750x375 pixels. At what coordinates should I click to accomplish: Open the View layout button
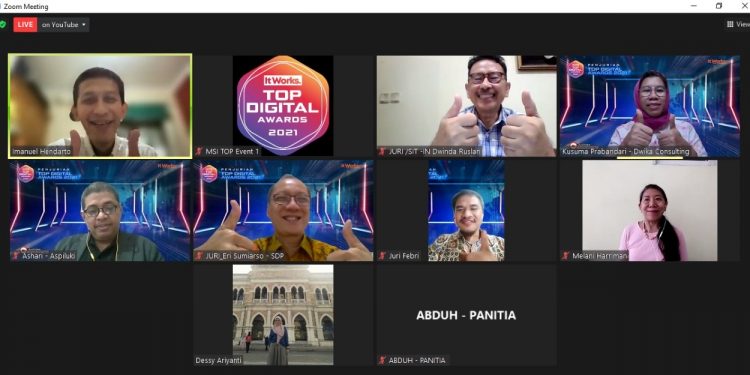738,24
